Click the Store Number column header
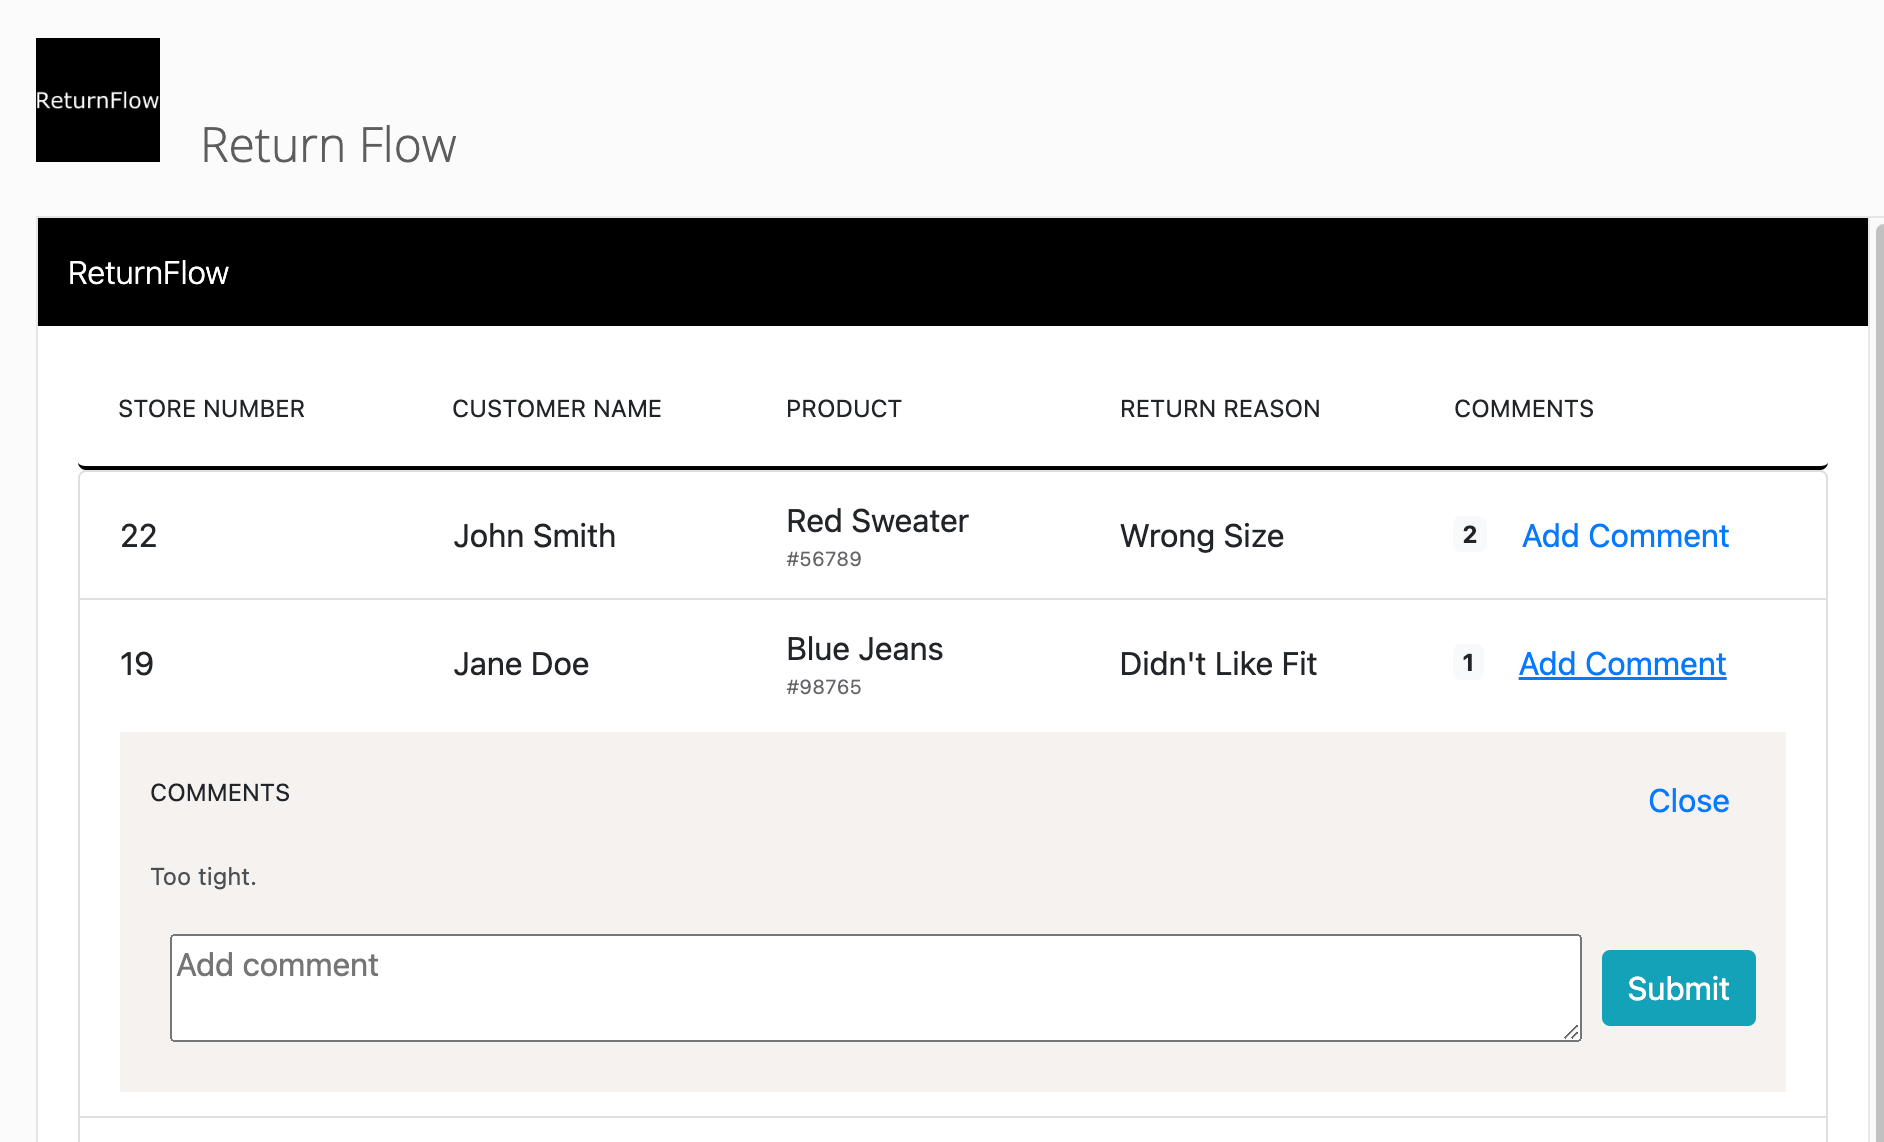Viewport: 1884px width, 1142px height. tap(211, 409)
